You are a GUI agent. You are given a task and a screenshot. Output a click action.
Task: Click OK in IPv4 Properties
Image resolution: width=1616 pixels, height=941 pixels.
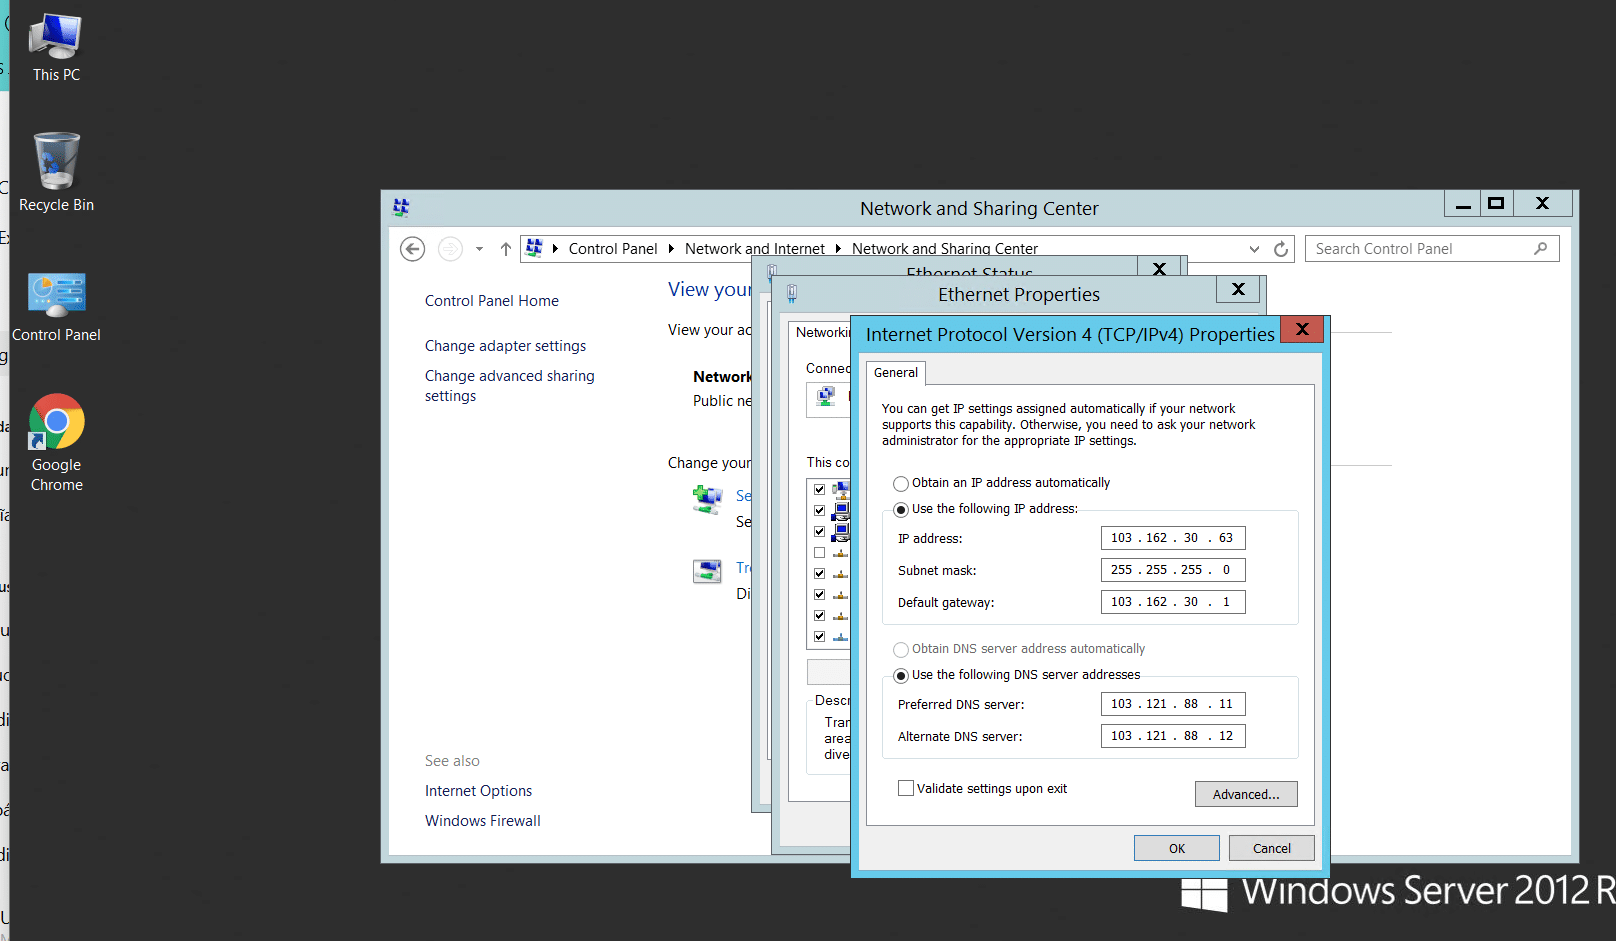pyautogui.click(x=1176, y=848)
